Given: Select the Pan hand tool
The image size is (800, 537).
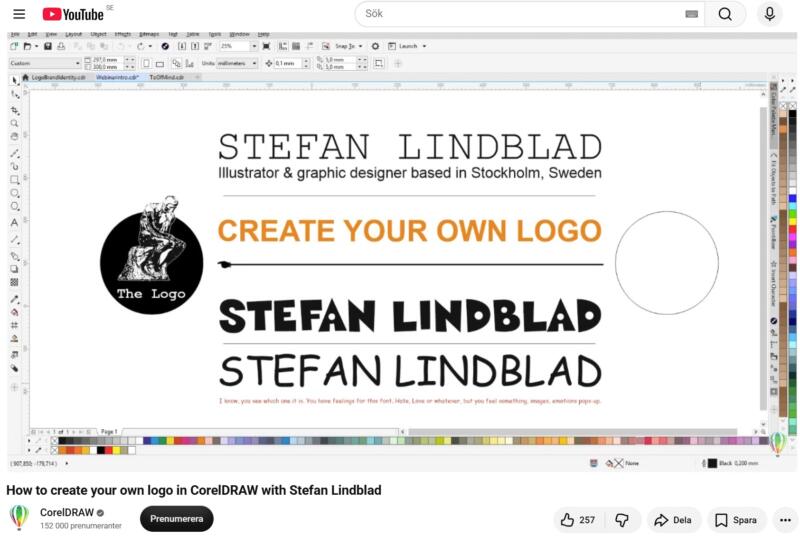Looking at the screenshot, I should click(14, 137).
